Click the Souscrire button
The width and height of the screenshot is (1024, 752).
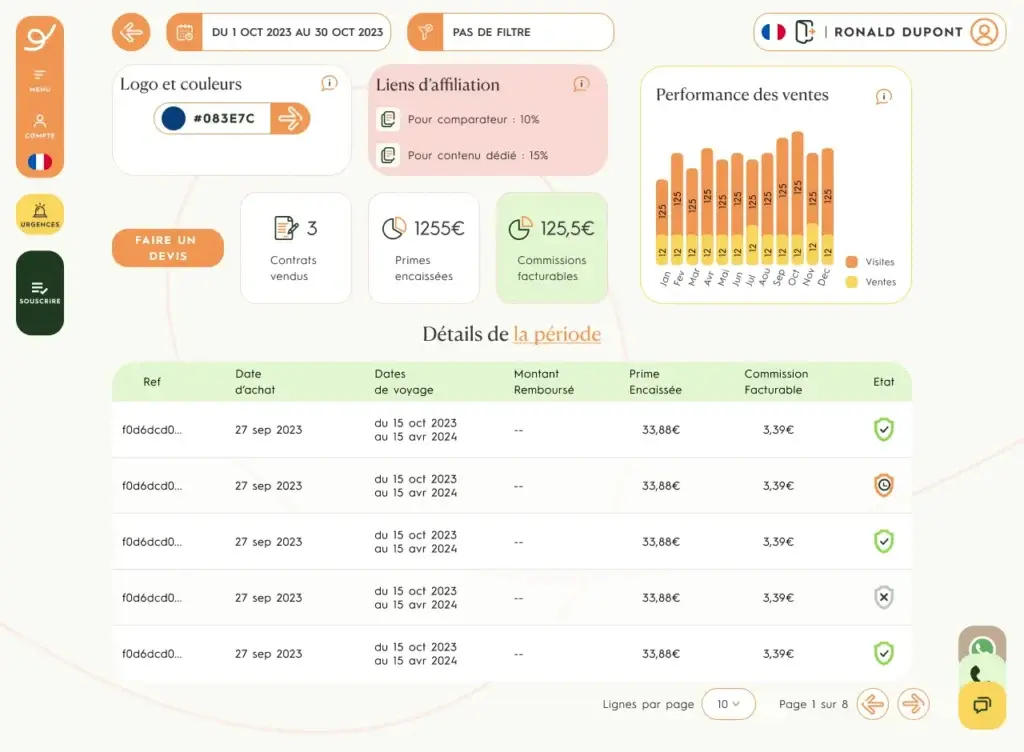(40, 292)
